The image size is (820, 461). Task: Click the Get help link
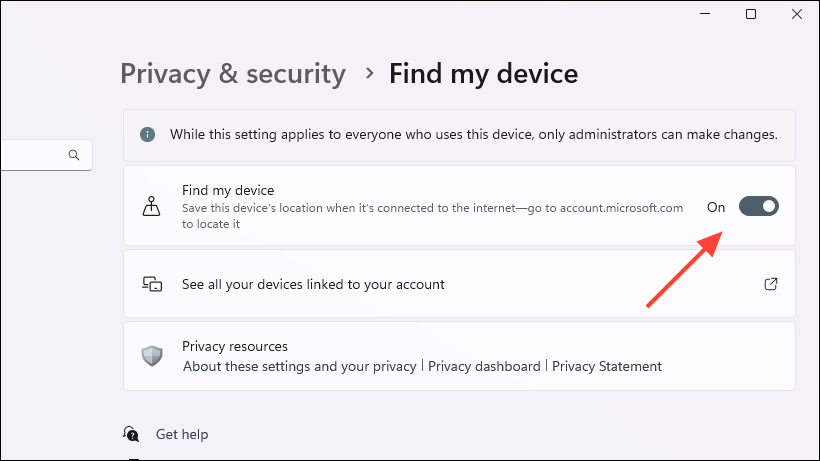click(182, 434)
